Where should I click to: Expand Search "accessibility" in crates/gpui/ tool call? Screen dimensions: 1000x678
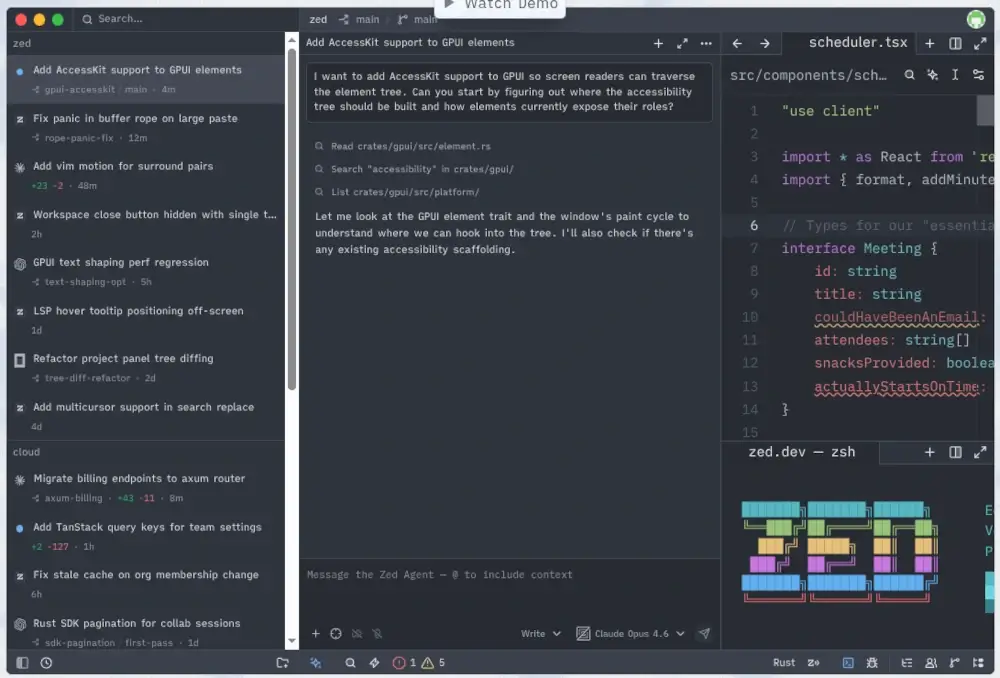415,170
